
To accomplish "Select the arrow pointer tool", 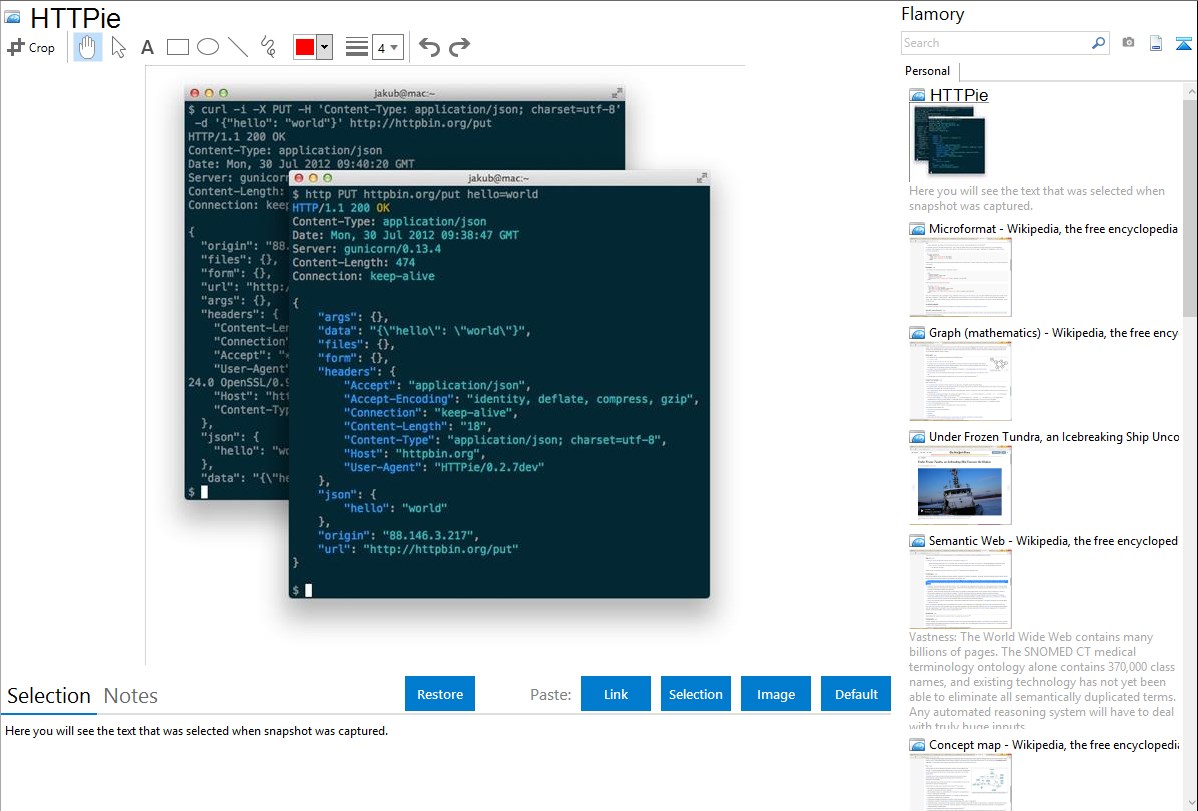I will [118, 47].
